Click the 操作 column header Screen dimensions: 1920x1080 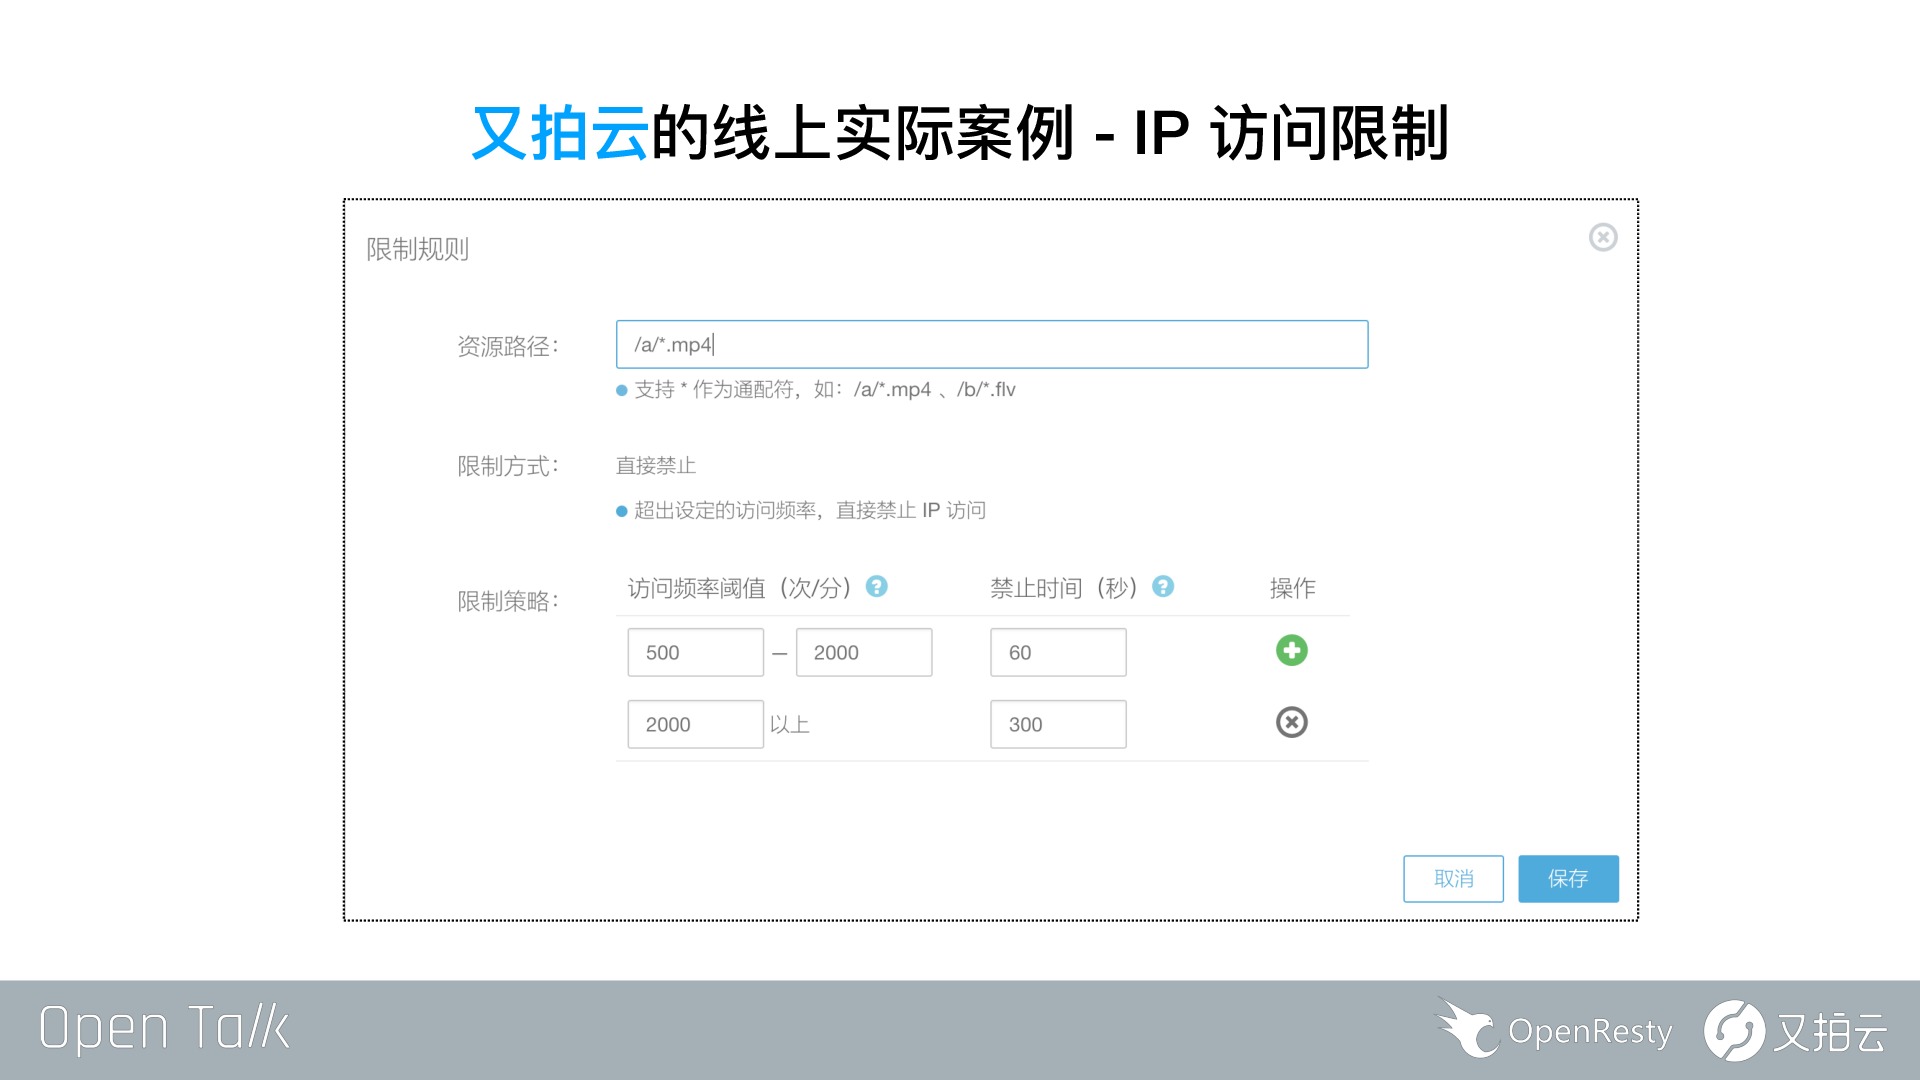[x=1292, y=588]
